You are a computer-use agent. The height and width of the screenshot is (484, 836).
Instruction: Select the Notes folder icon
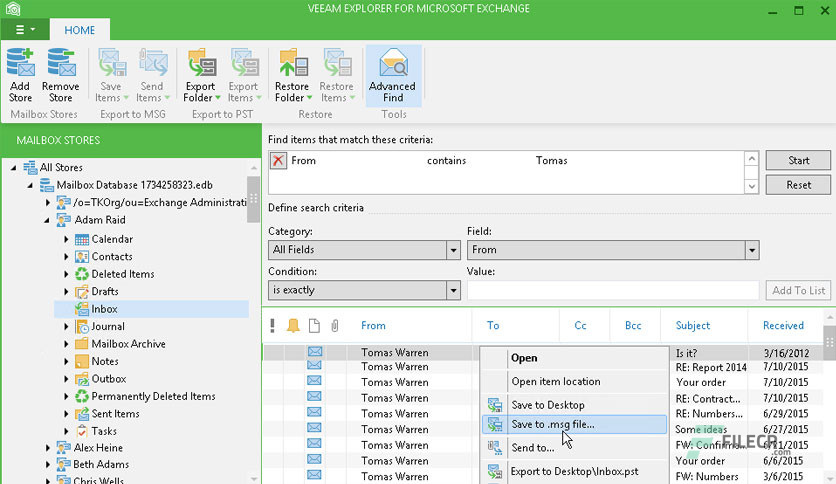(x=82, y=361)
